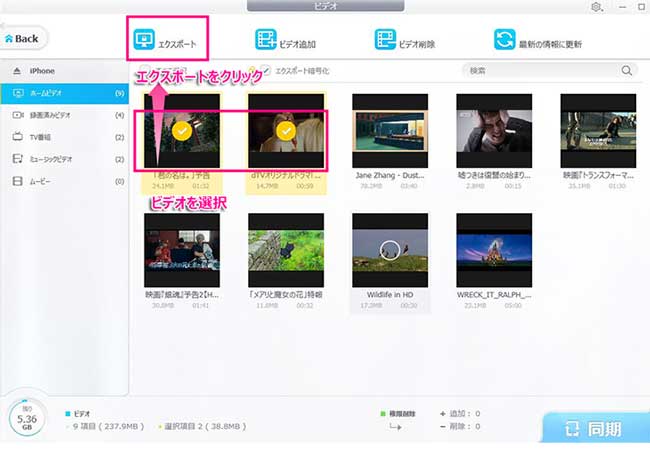Screen dimensions: 650x454
Task: Open settings via the gear icon
Action: (596, 7)
